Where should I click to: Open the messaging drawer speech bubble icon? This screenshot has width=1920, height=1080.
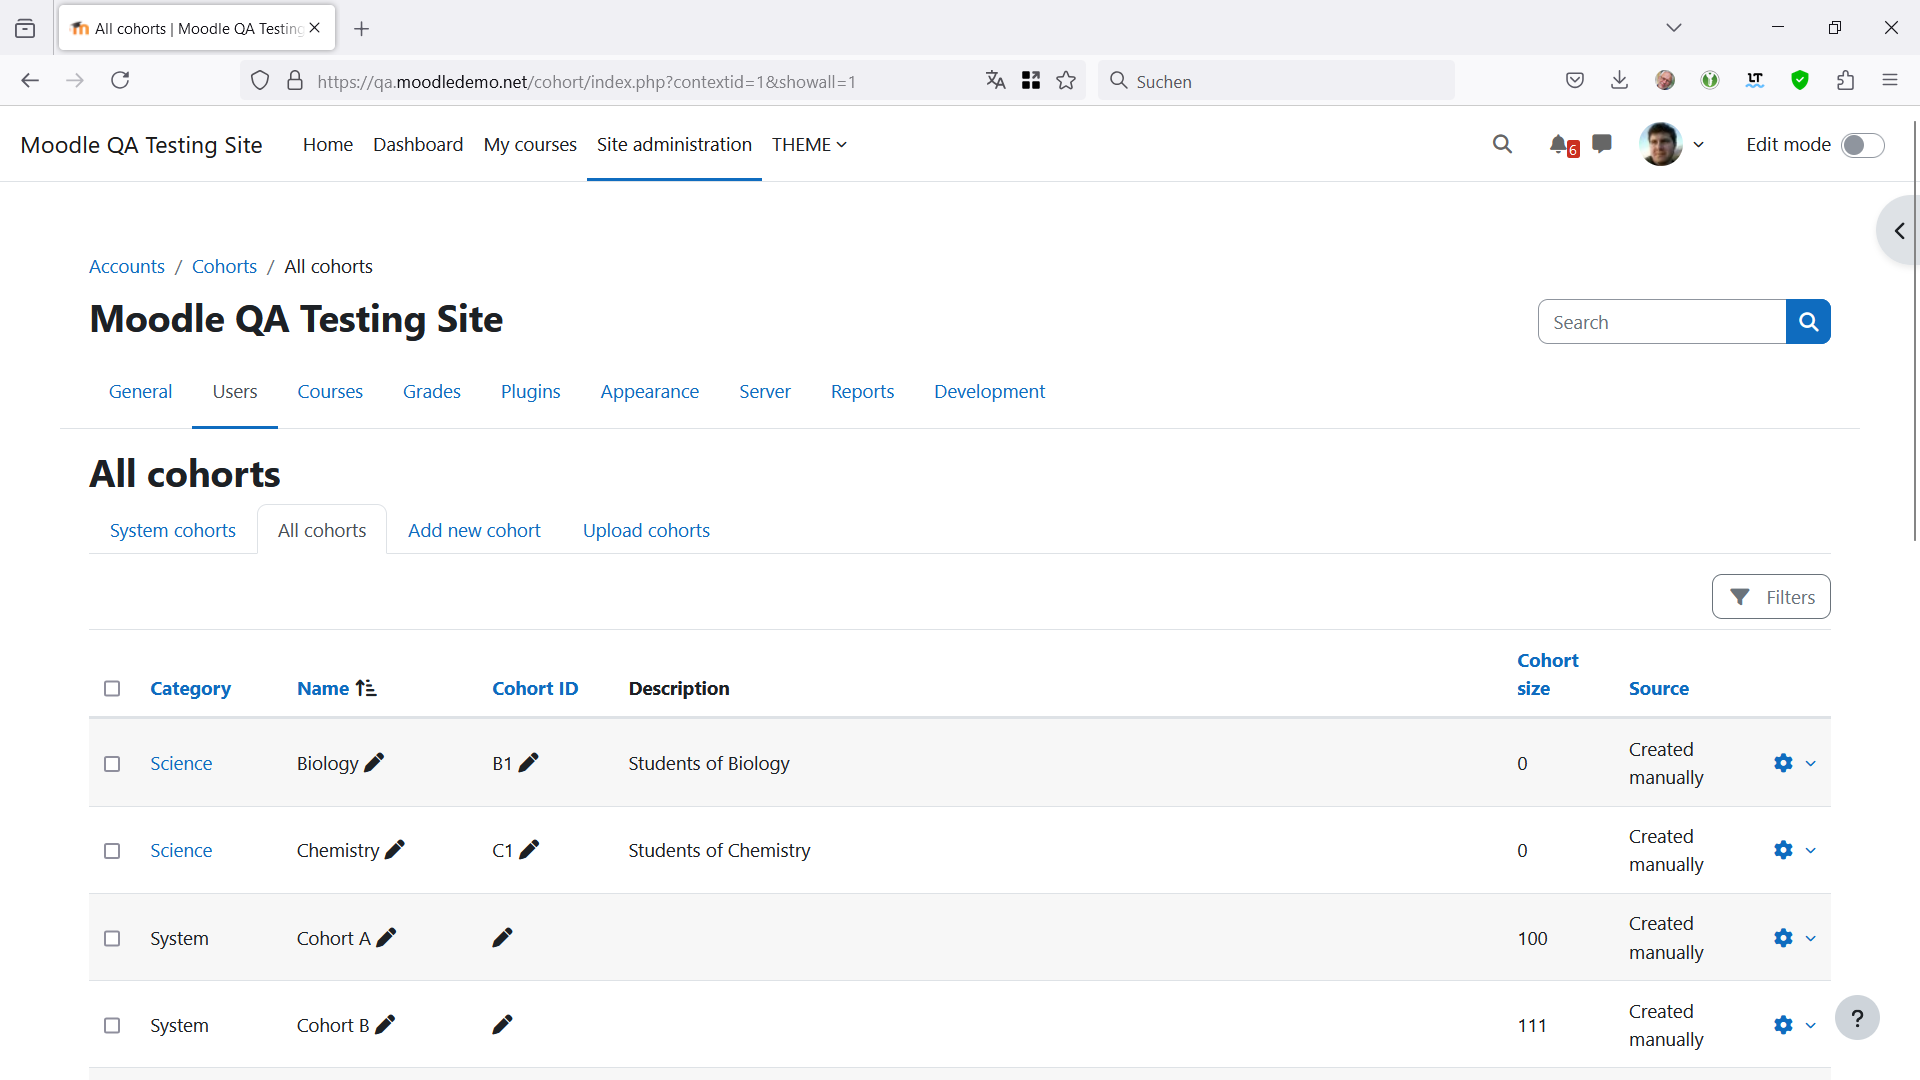pos(1602,144)
